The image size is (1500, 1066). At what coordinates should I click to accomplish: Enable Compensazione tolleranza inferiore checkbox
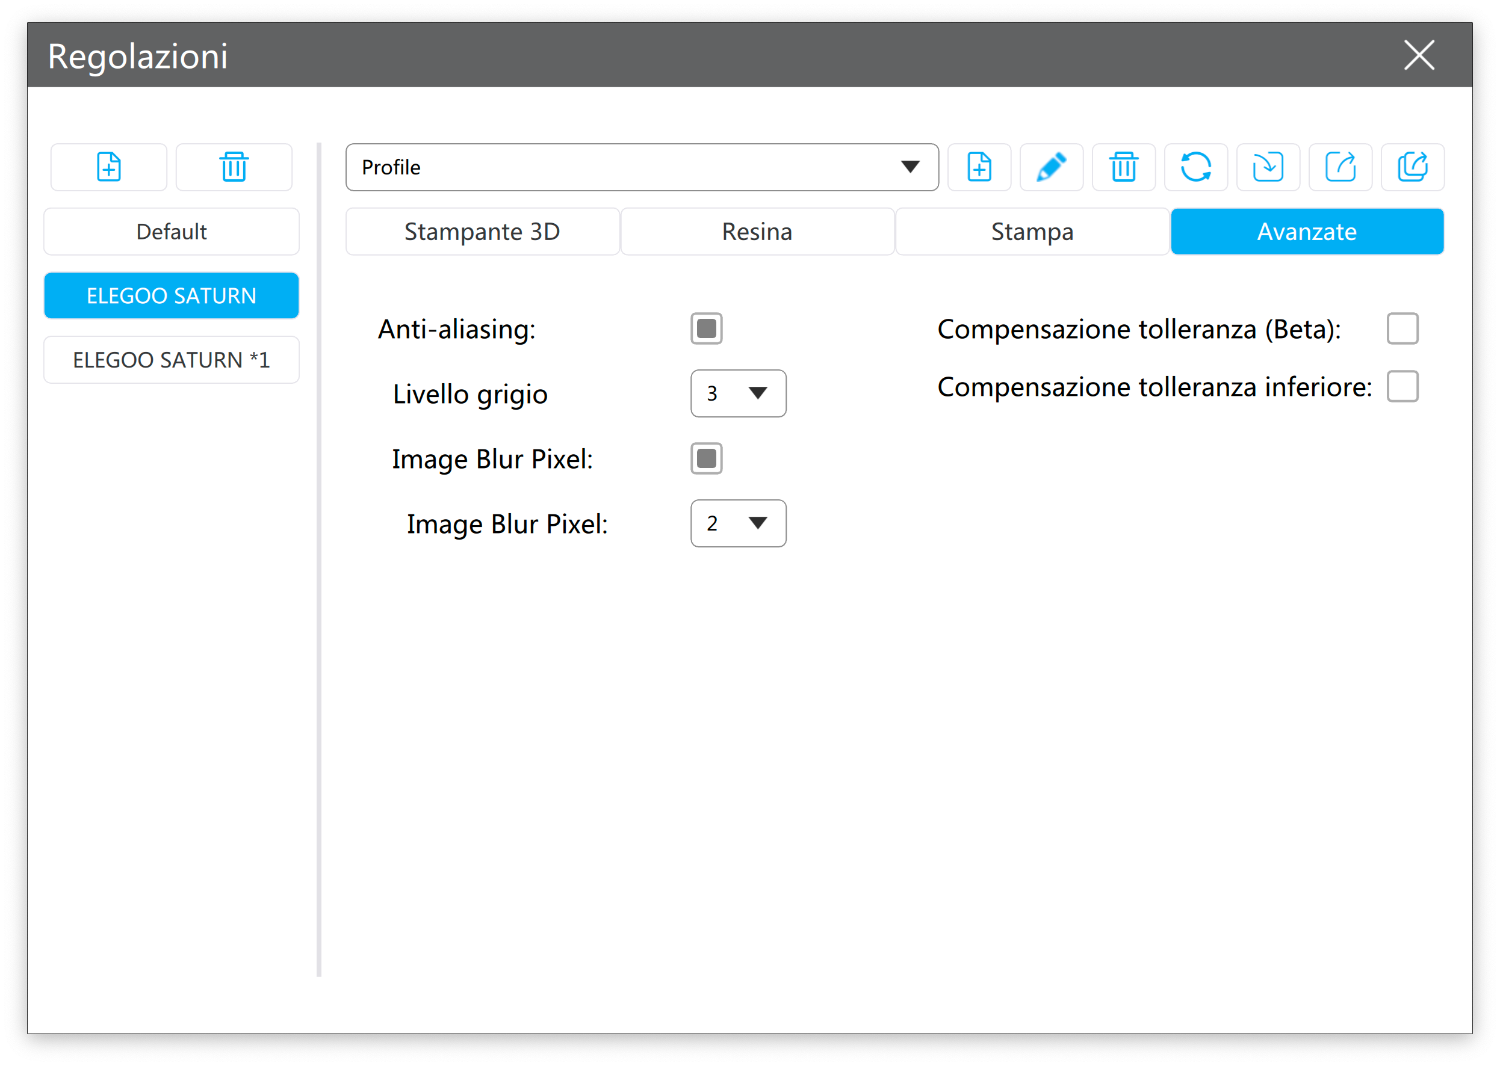point(1402,387)
